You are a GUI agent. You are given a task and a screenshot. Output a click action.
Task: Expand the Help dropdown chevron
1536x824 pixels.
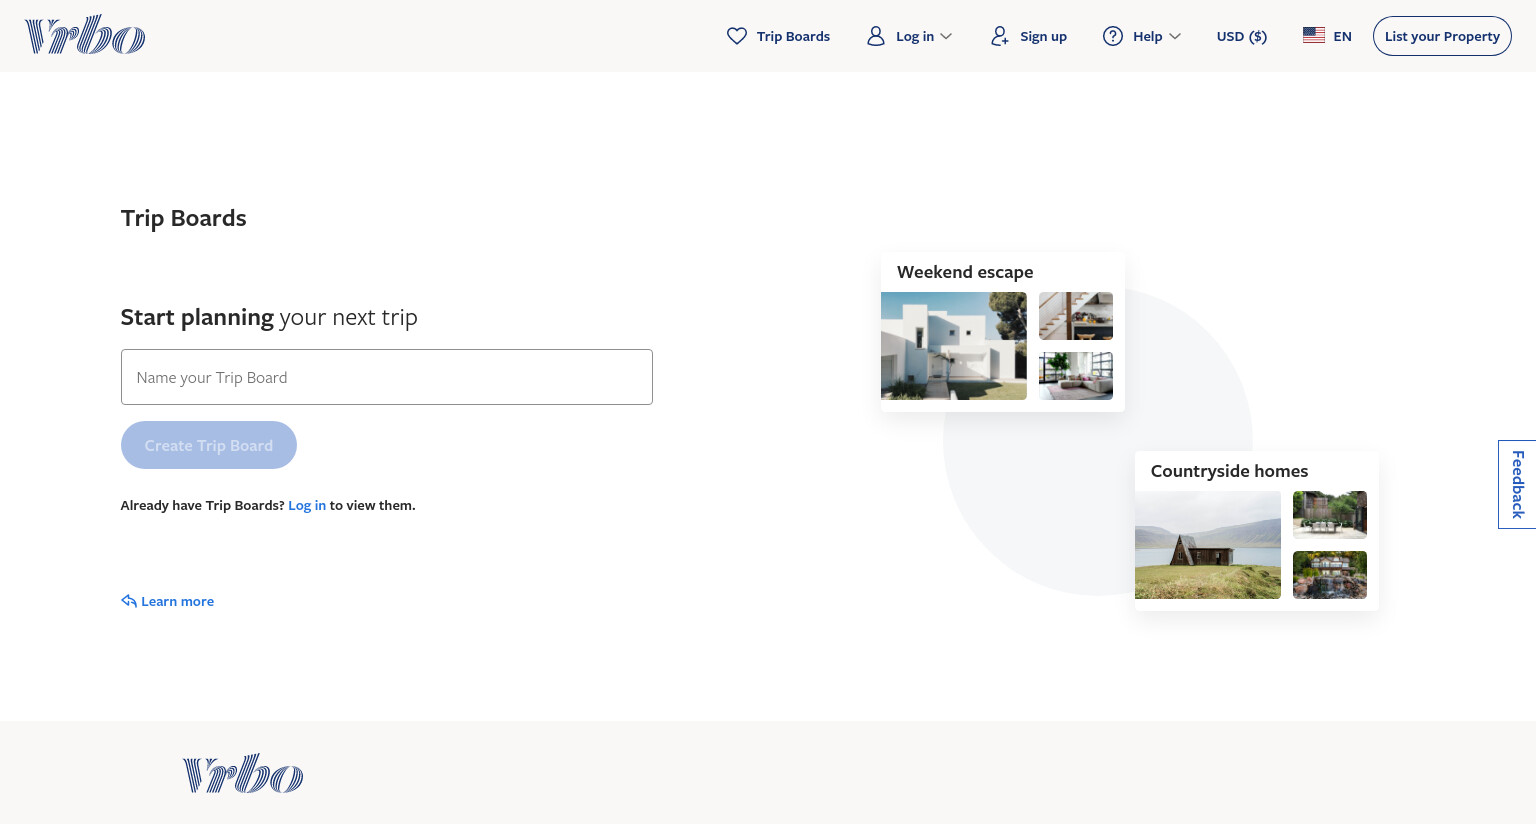[x=1175, y=36]
